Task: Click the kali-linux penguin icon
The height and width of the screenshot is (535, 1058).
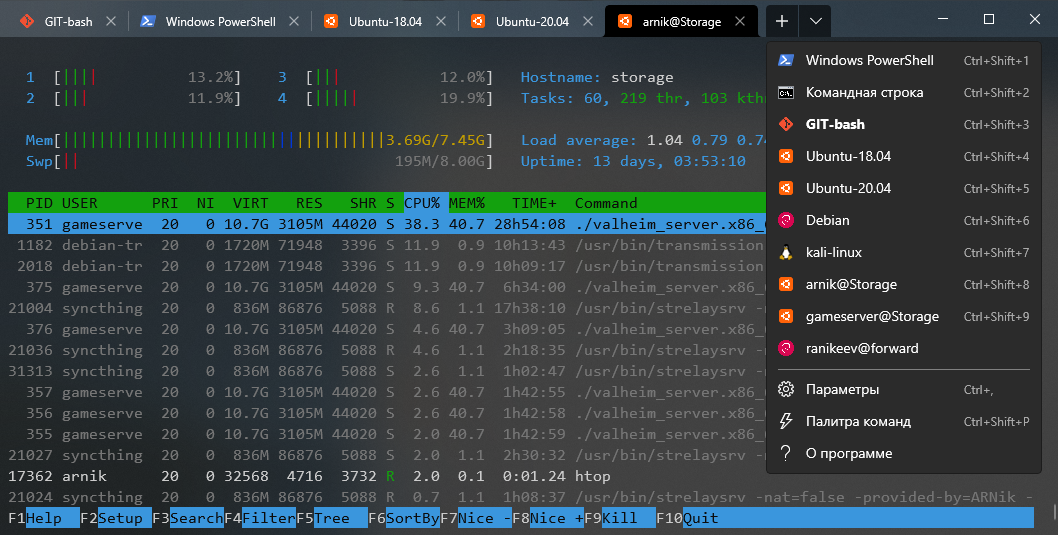Action: point(786,252)
